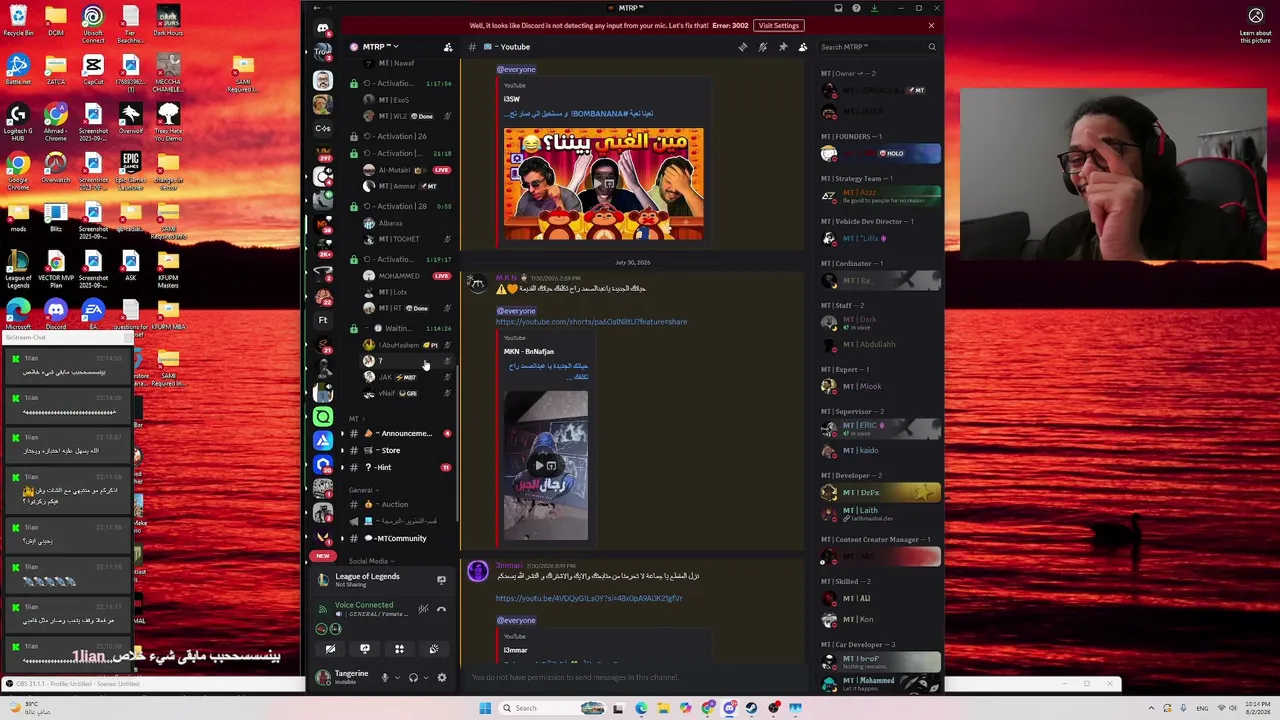This screenshot has height=720, width=1280.
Task: Open the C<>s server icon
Action: (x=322, y=128)
